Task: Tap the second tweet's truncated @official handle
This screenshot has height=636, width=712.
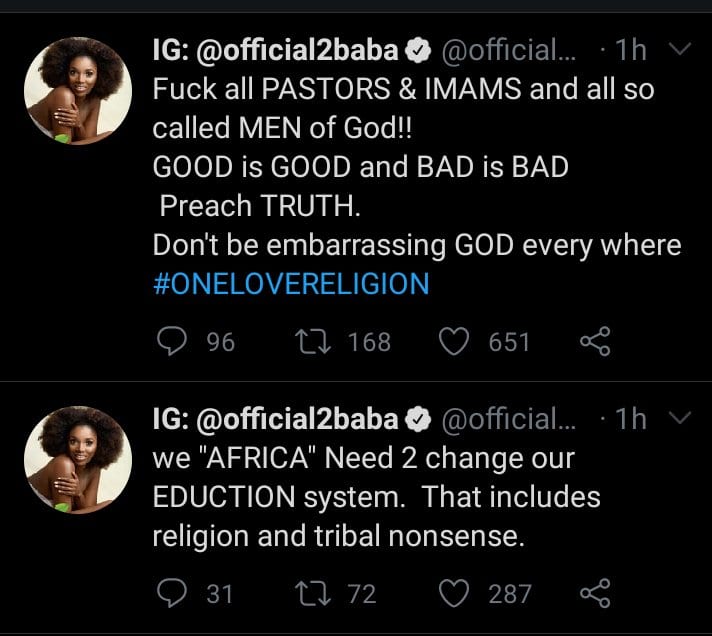Action: [509, 418]
